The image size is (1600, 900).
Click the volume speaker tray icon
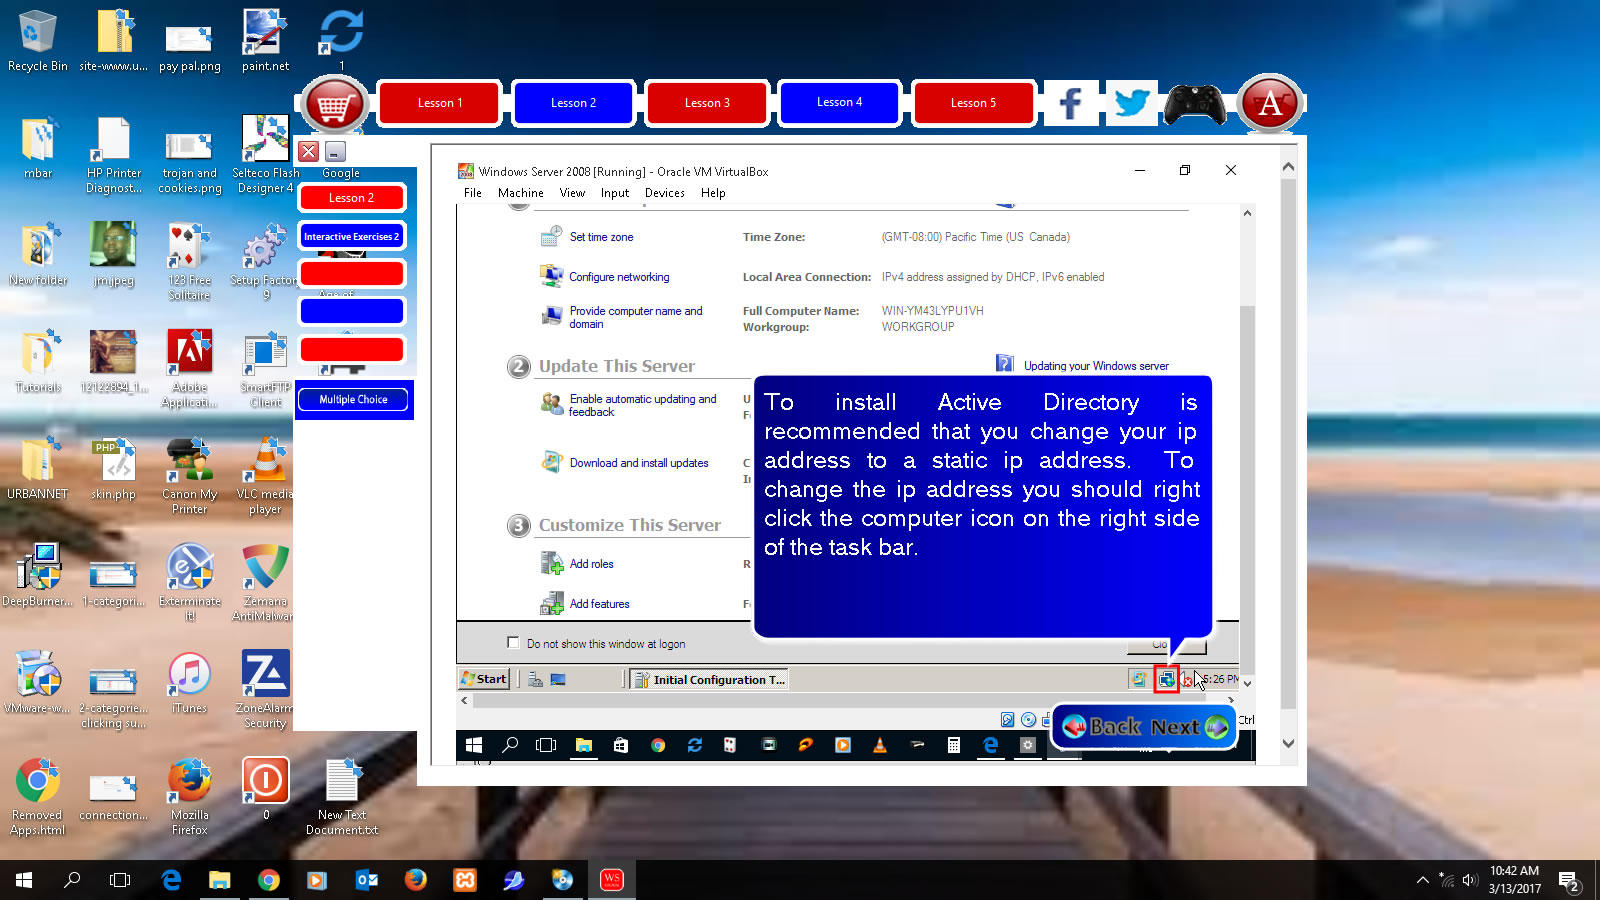point(1469,880)
